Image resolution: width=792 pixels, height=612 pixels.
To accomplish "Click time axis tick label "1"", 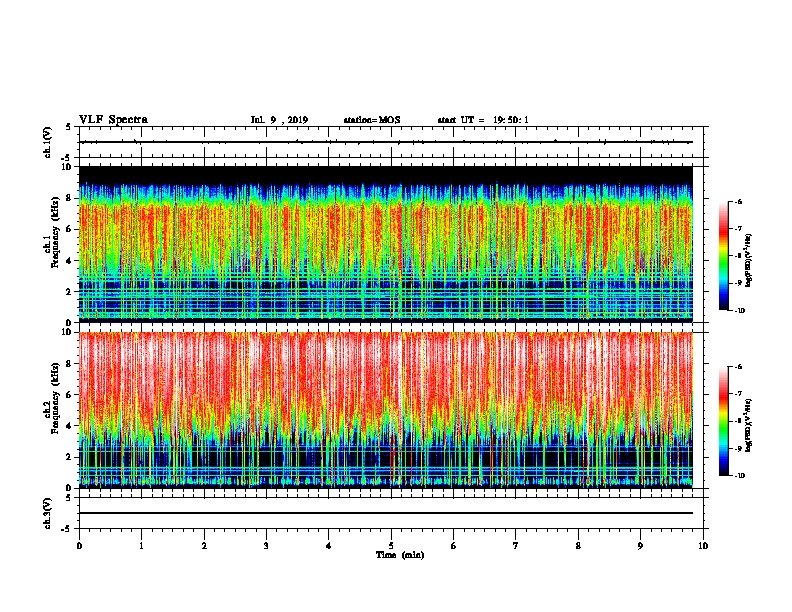I will tap(142, 546).
